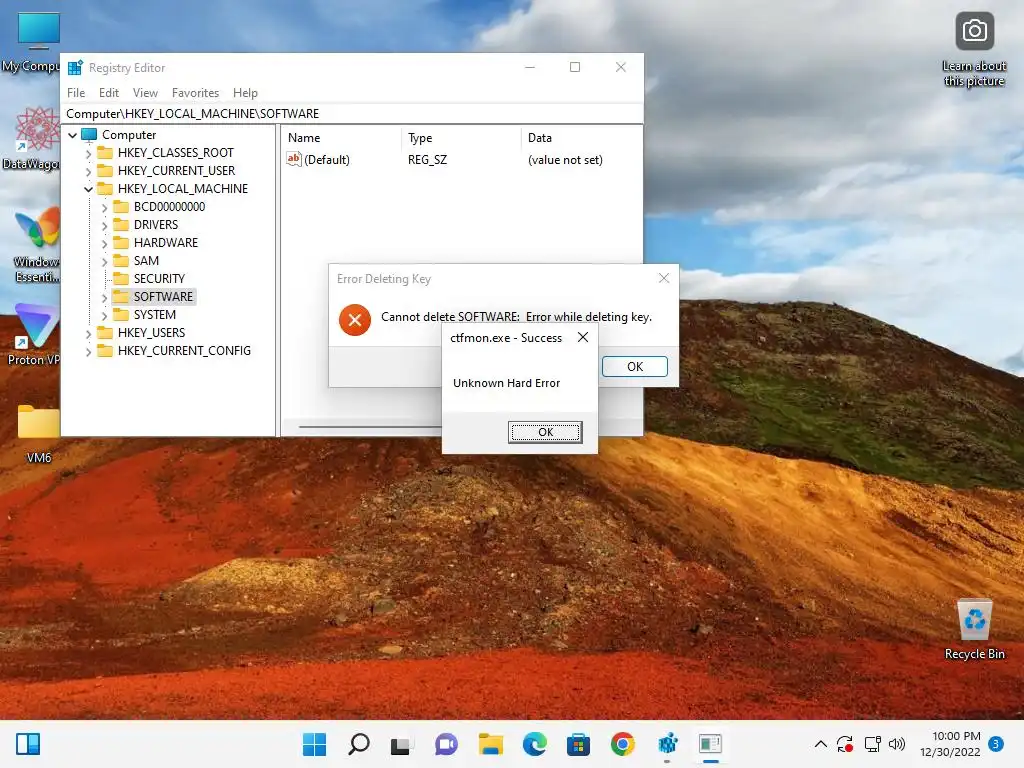Click the registry address bar path
Viewport: 1024px width, 768px height.
point(193,114)
